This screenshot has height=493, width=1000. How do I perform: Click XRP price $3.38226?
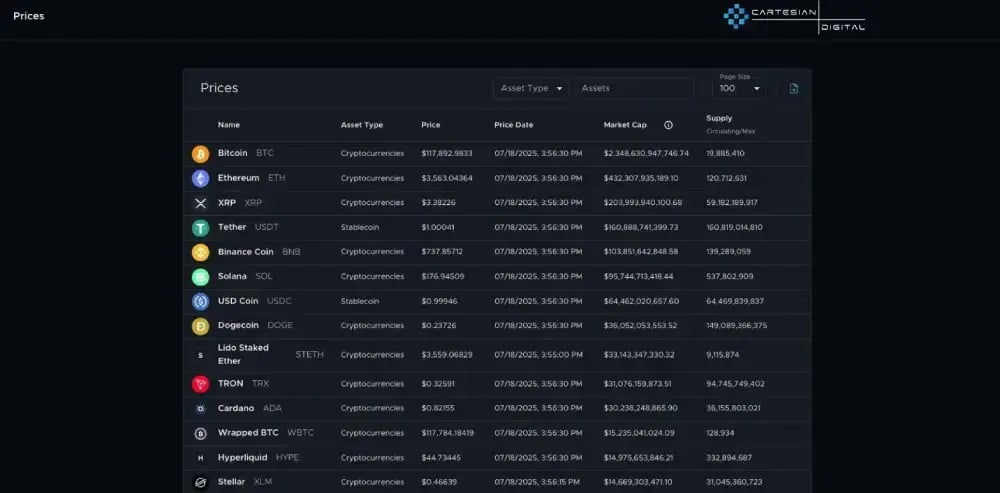(x=438, y=203)
